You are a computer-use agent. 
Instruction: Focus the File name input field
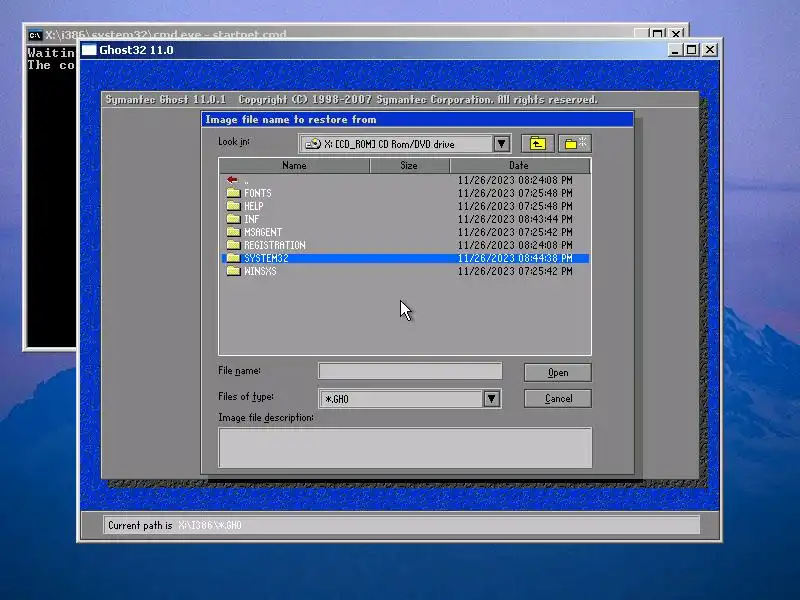(410, 371)
